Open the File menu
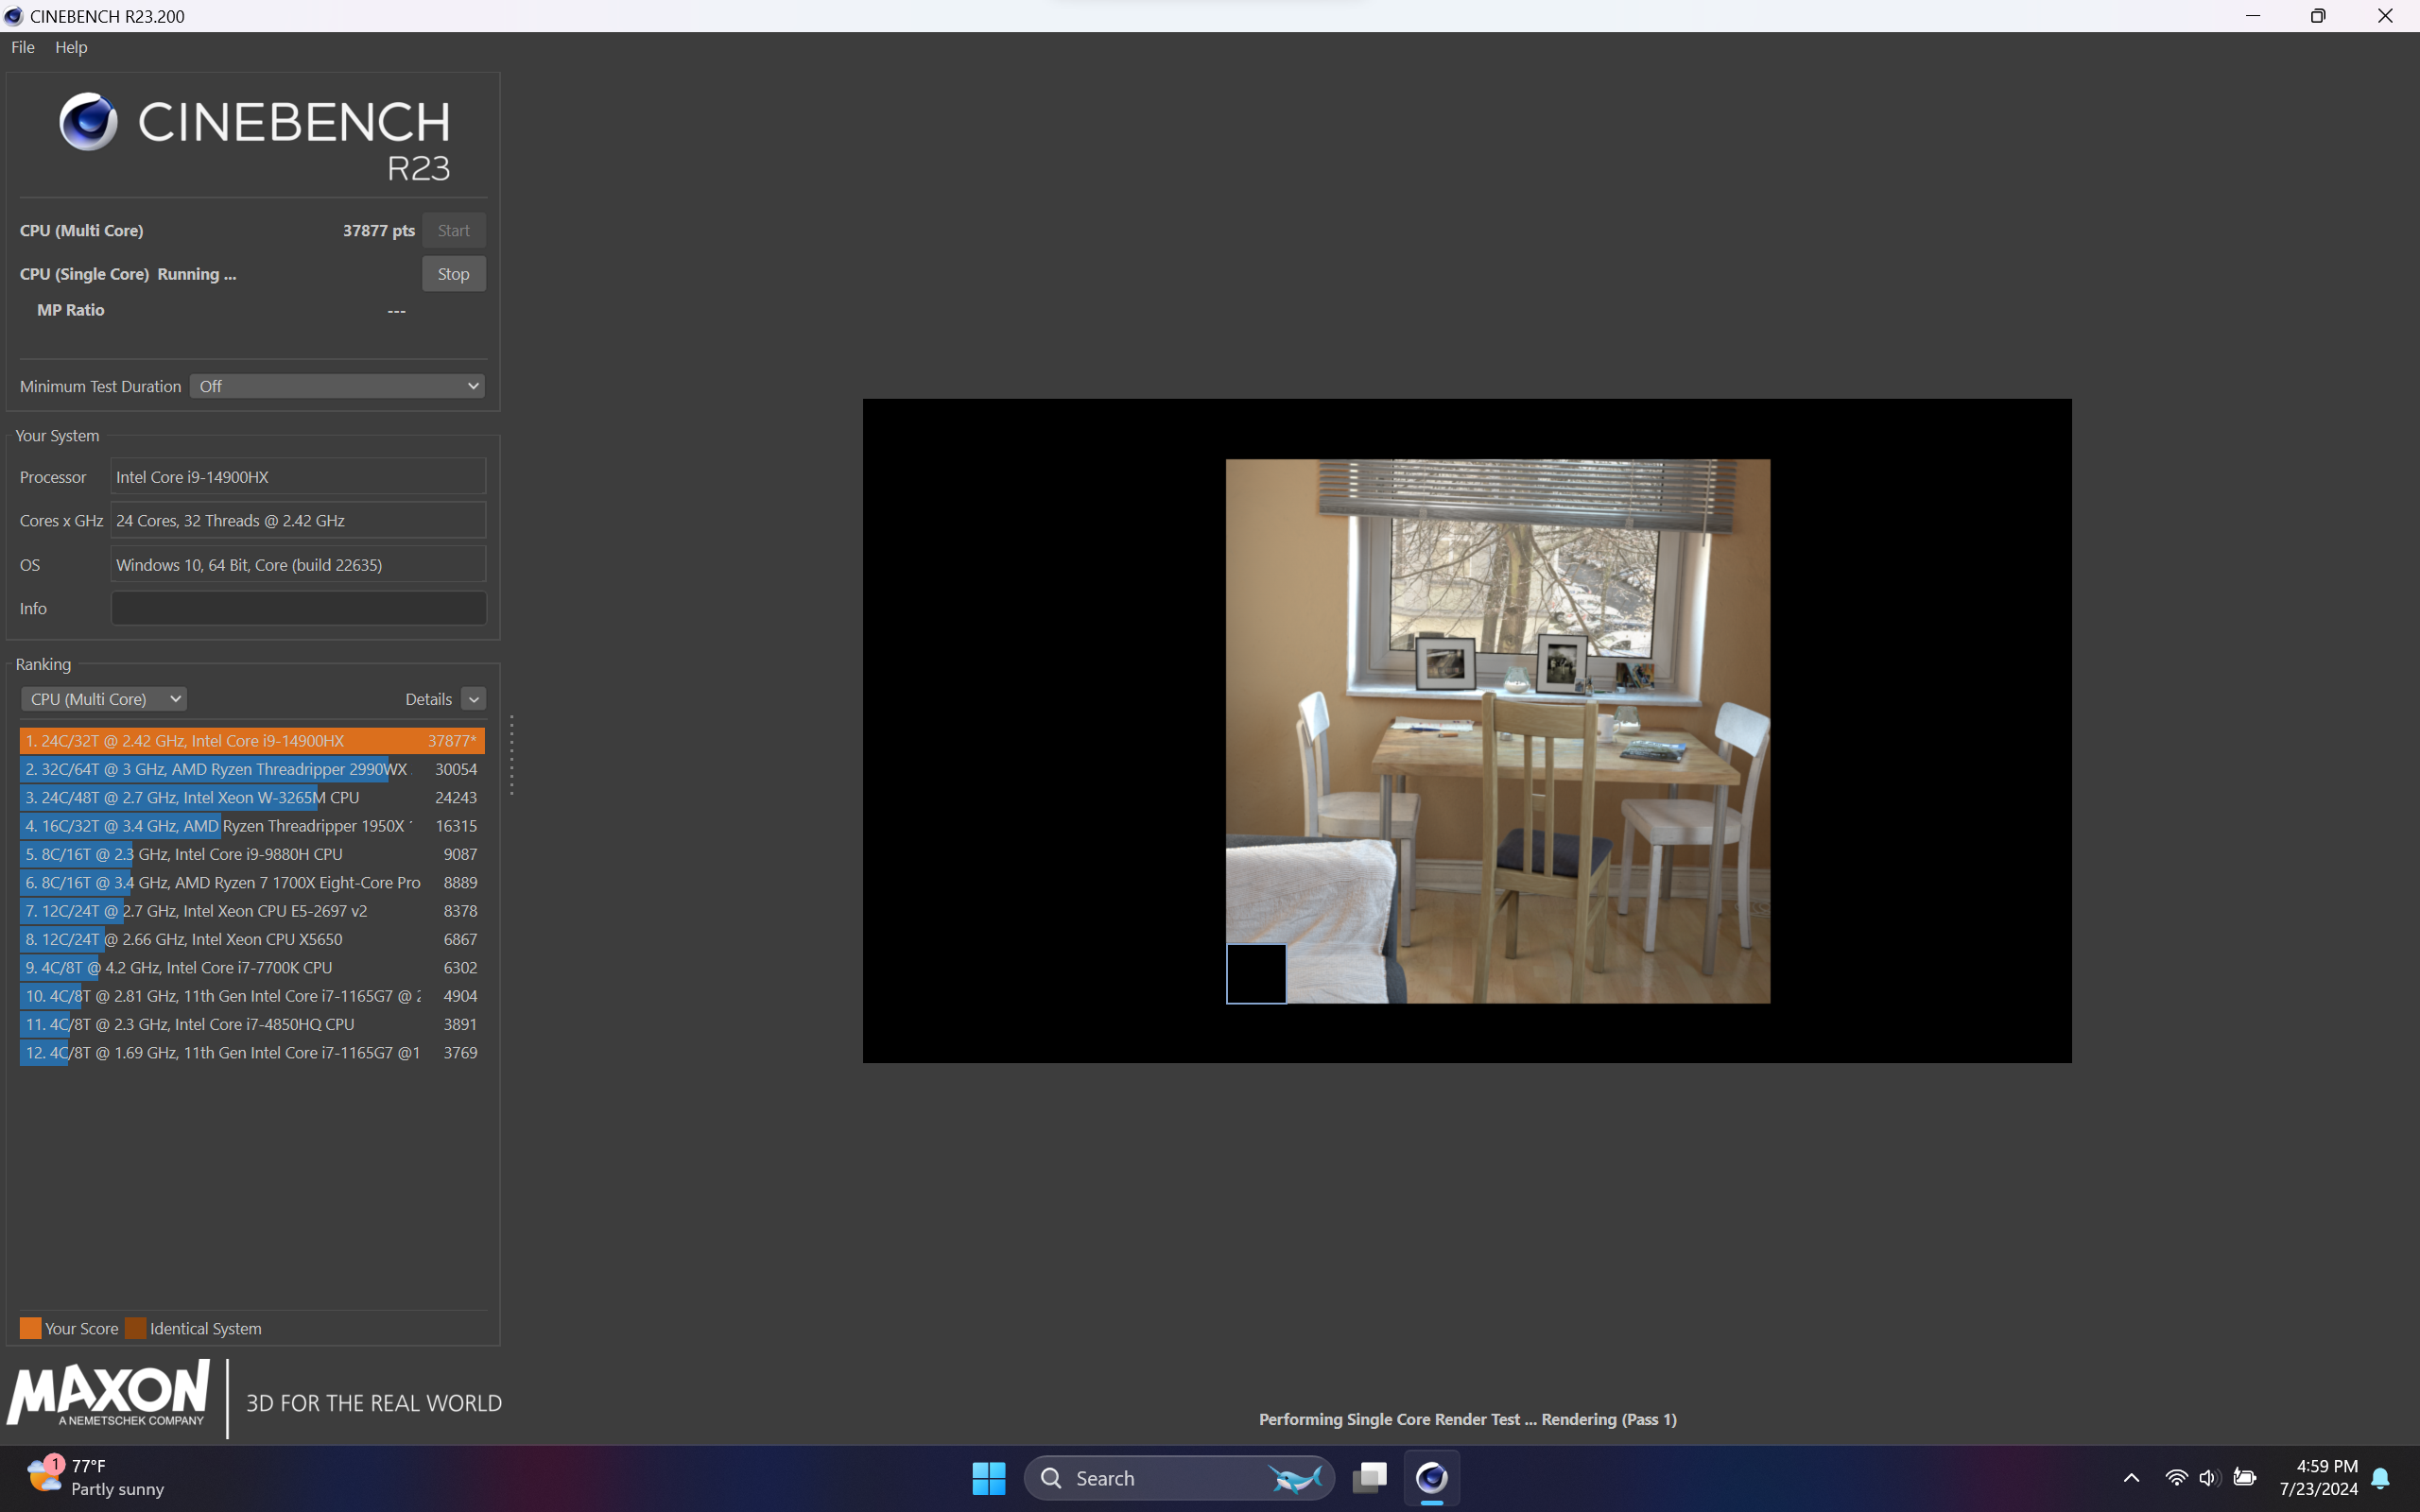This screenshot has height=1512, width=2420. point(23,47)
